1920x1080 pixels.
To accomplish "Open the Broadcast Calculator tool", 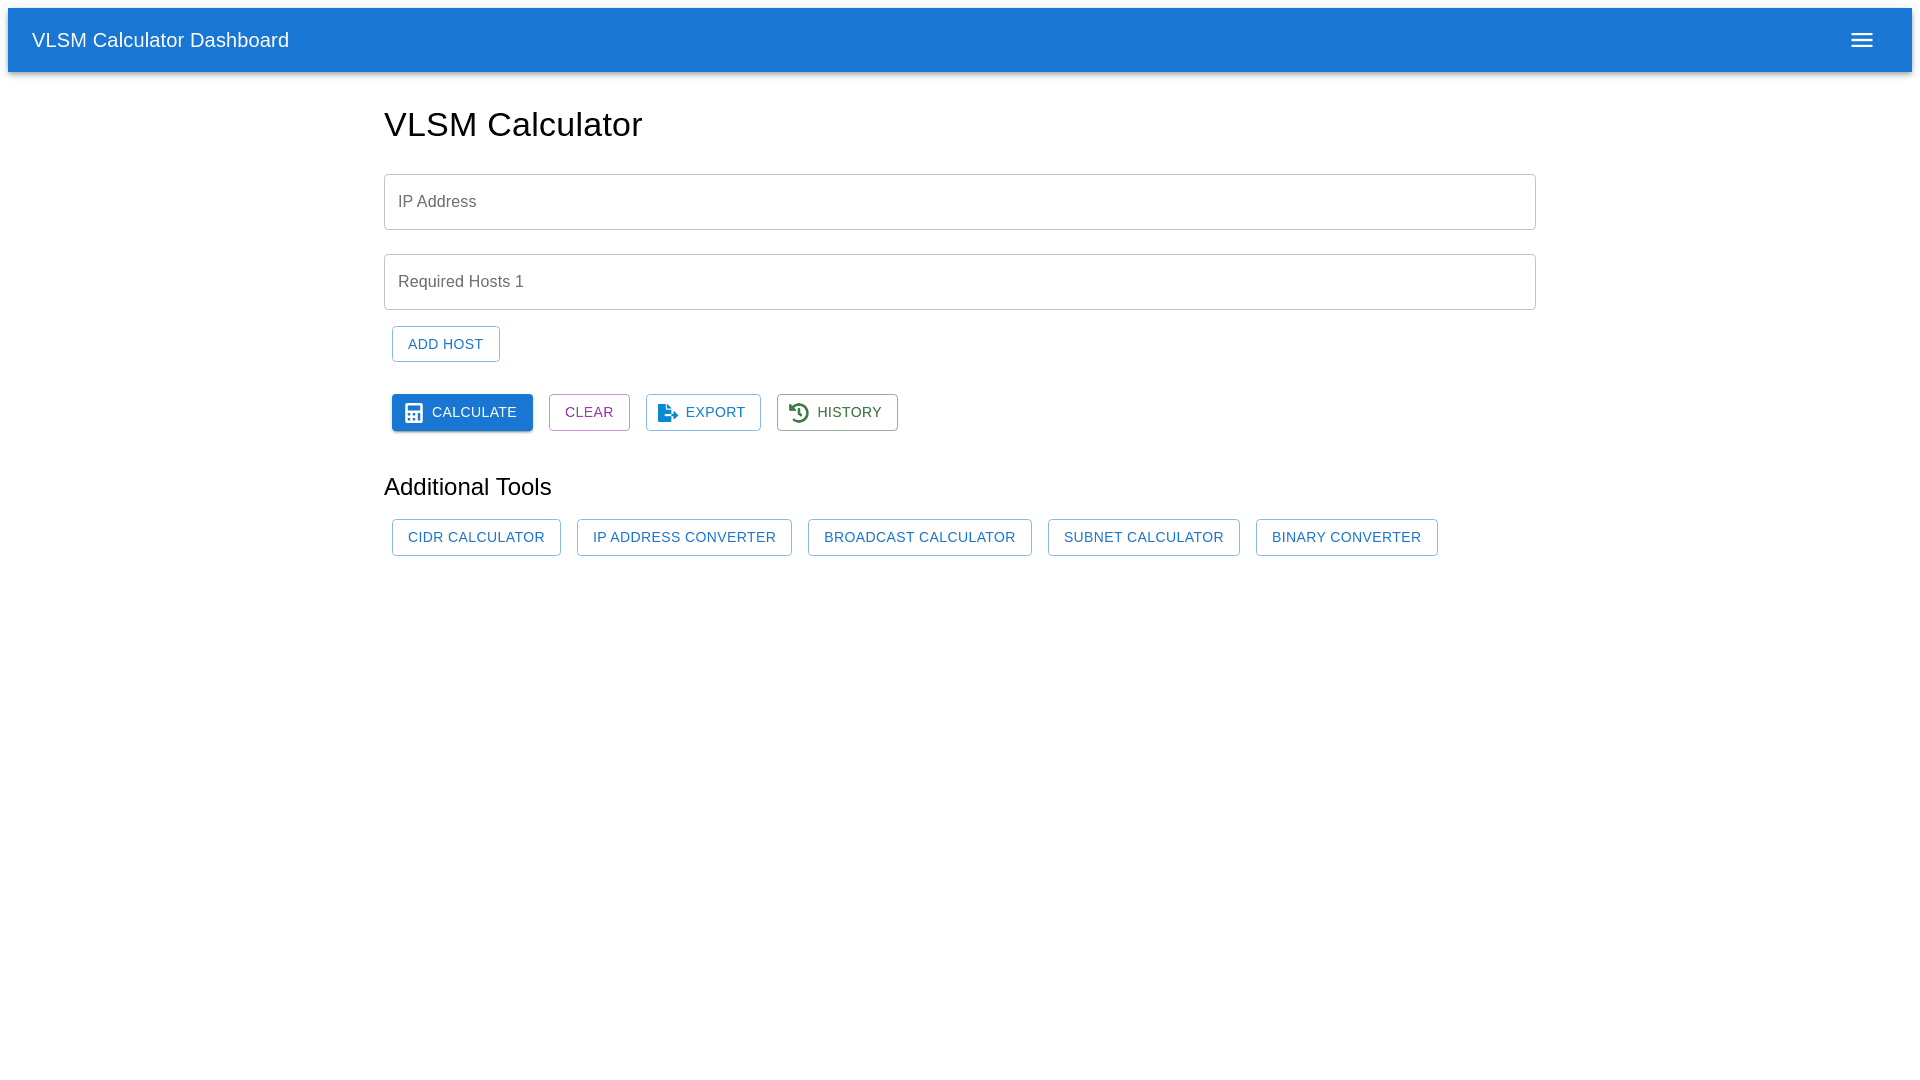I will click(x=919, y=537).
